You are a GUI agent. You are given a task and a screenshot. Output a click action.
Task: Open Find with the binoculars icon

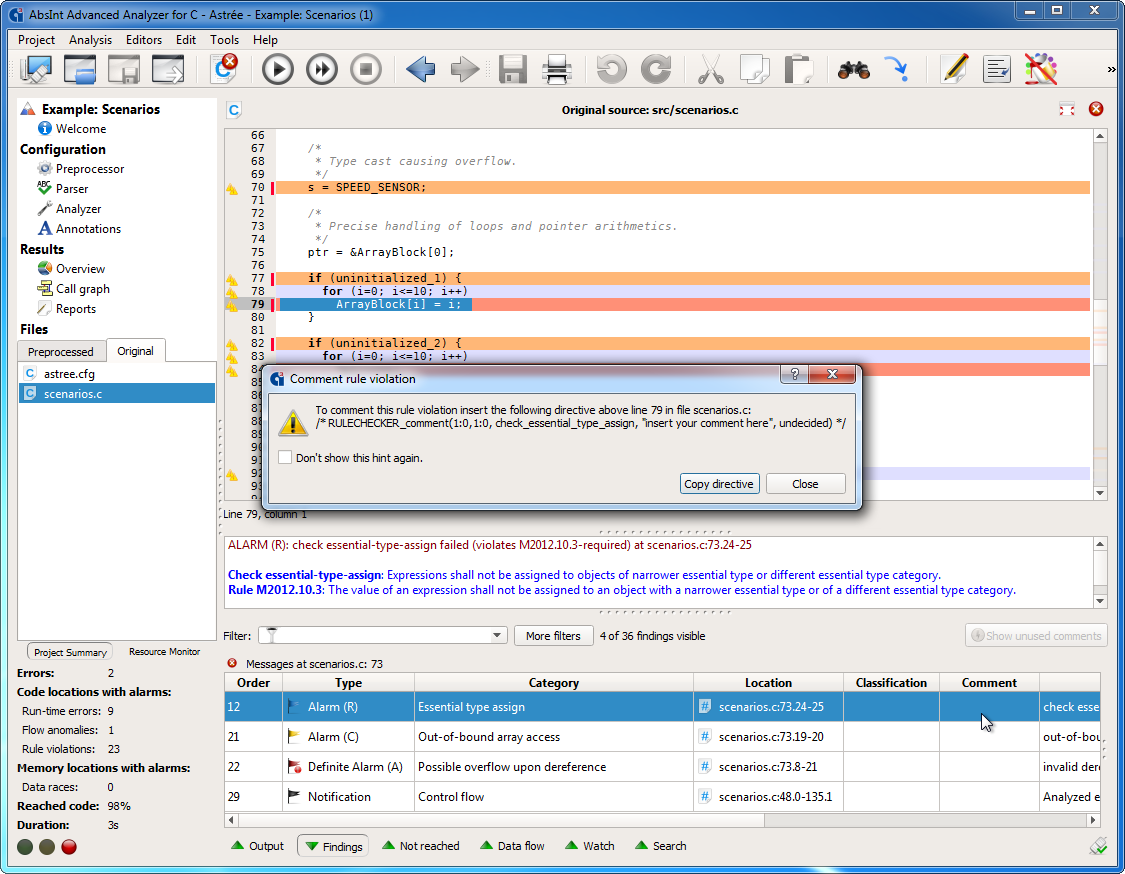(x=854, y=70)
